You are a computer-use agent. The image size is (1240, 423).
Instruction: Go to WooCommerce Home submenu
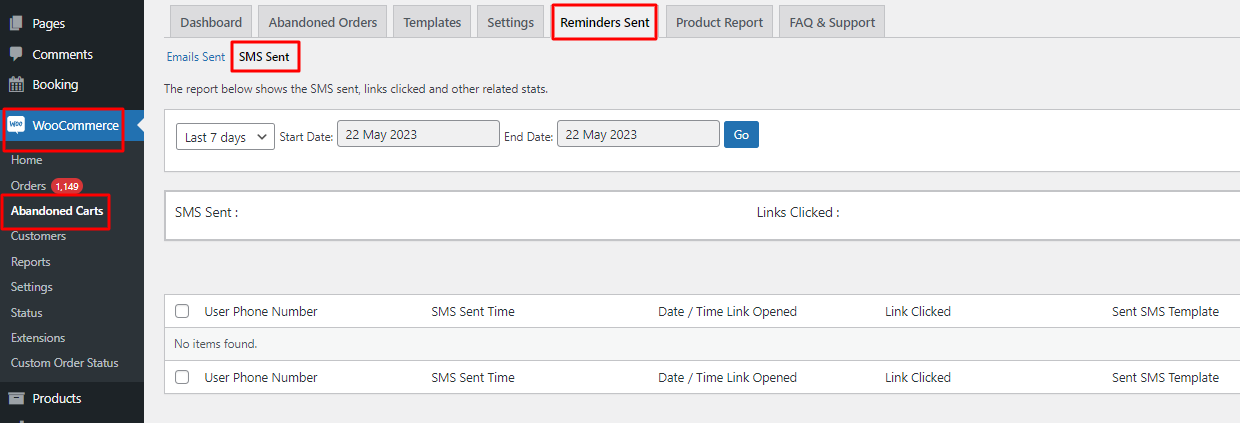click(x=27, y=160)
